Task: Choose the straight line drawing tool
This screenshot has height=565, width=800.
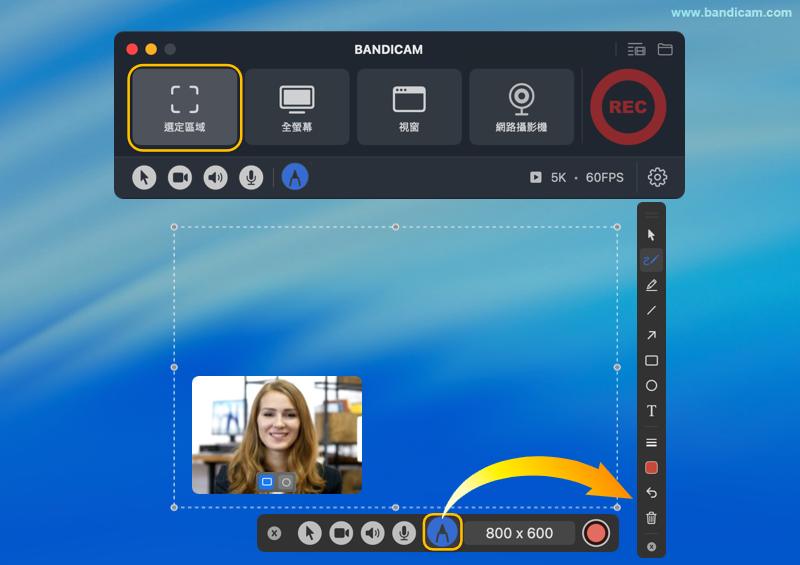Action: point(651,310)
